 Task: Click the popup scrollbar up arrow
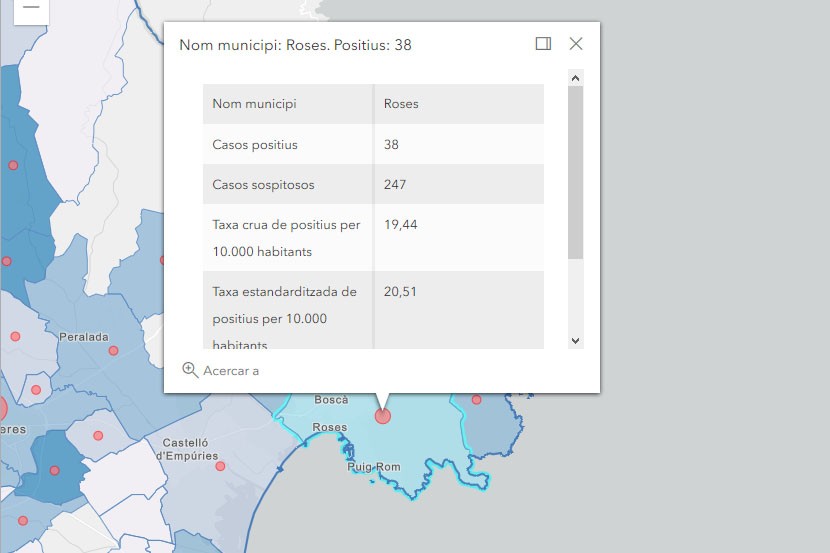(575, 78)
